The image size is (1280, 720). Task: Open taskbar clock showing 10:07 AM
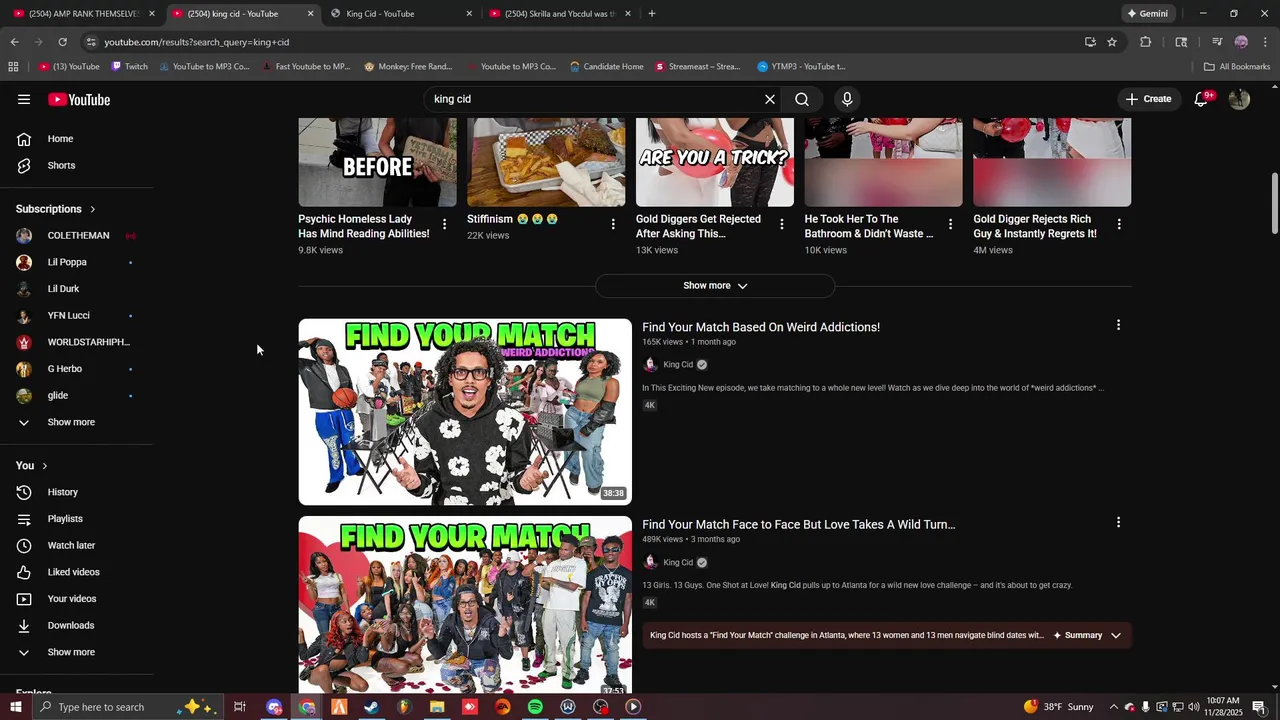pyautogui.click(x=1223, y=707)
